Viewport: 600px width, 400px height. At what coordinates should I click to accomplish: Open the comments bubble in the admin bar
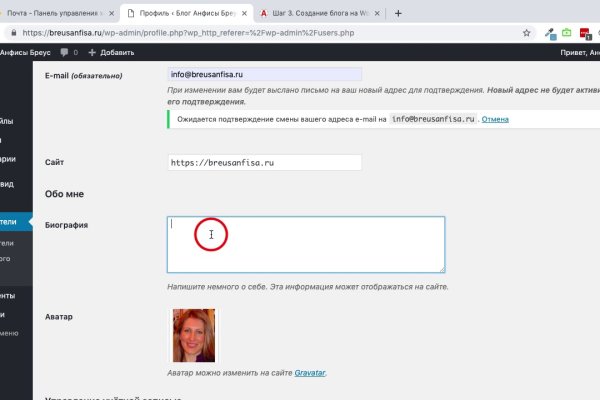click(x=62, y=52)
